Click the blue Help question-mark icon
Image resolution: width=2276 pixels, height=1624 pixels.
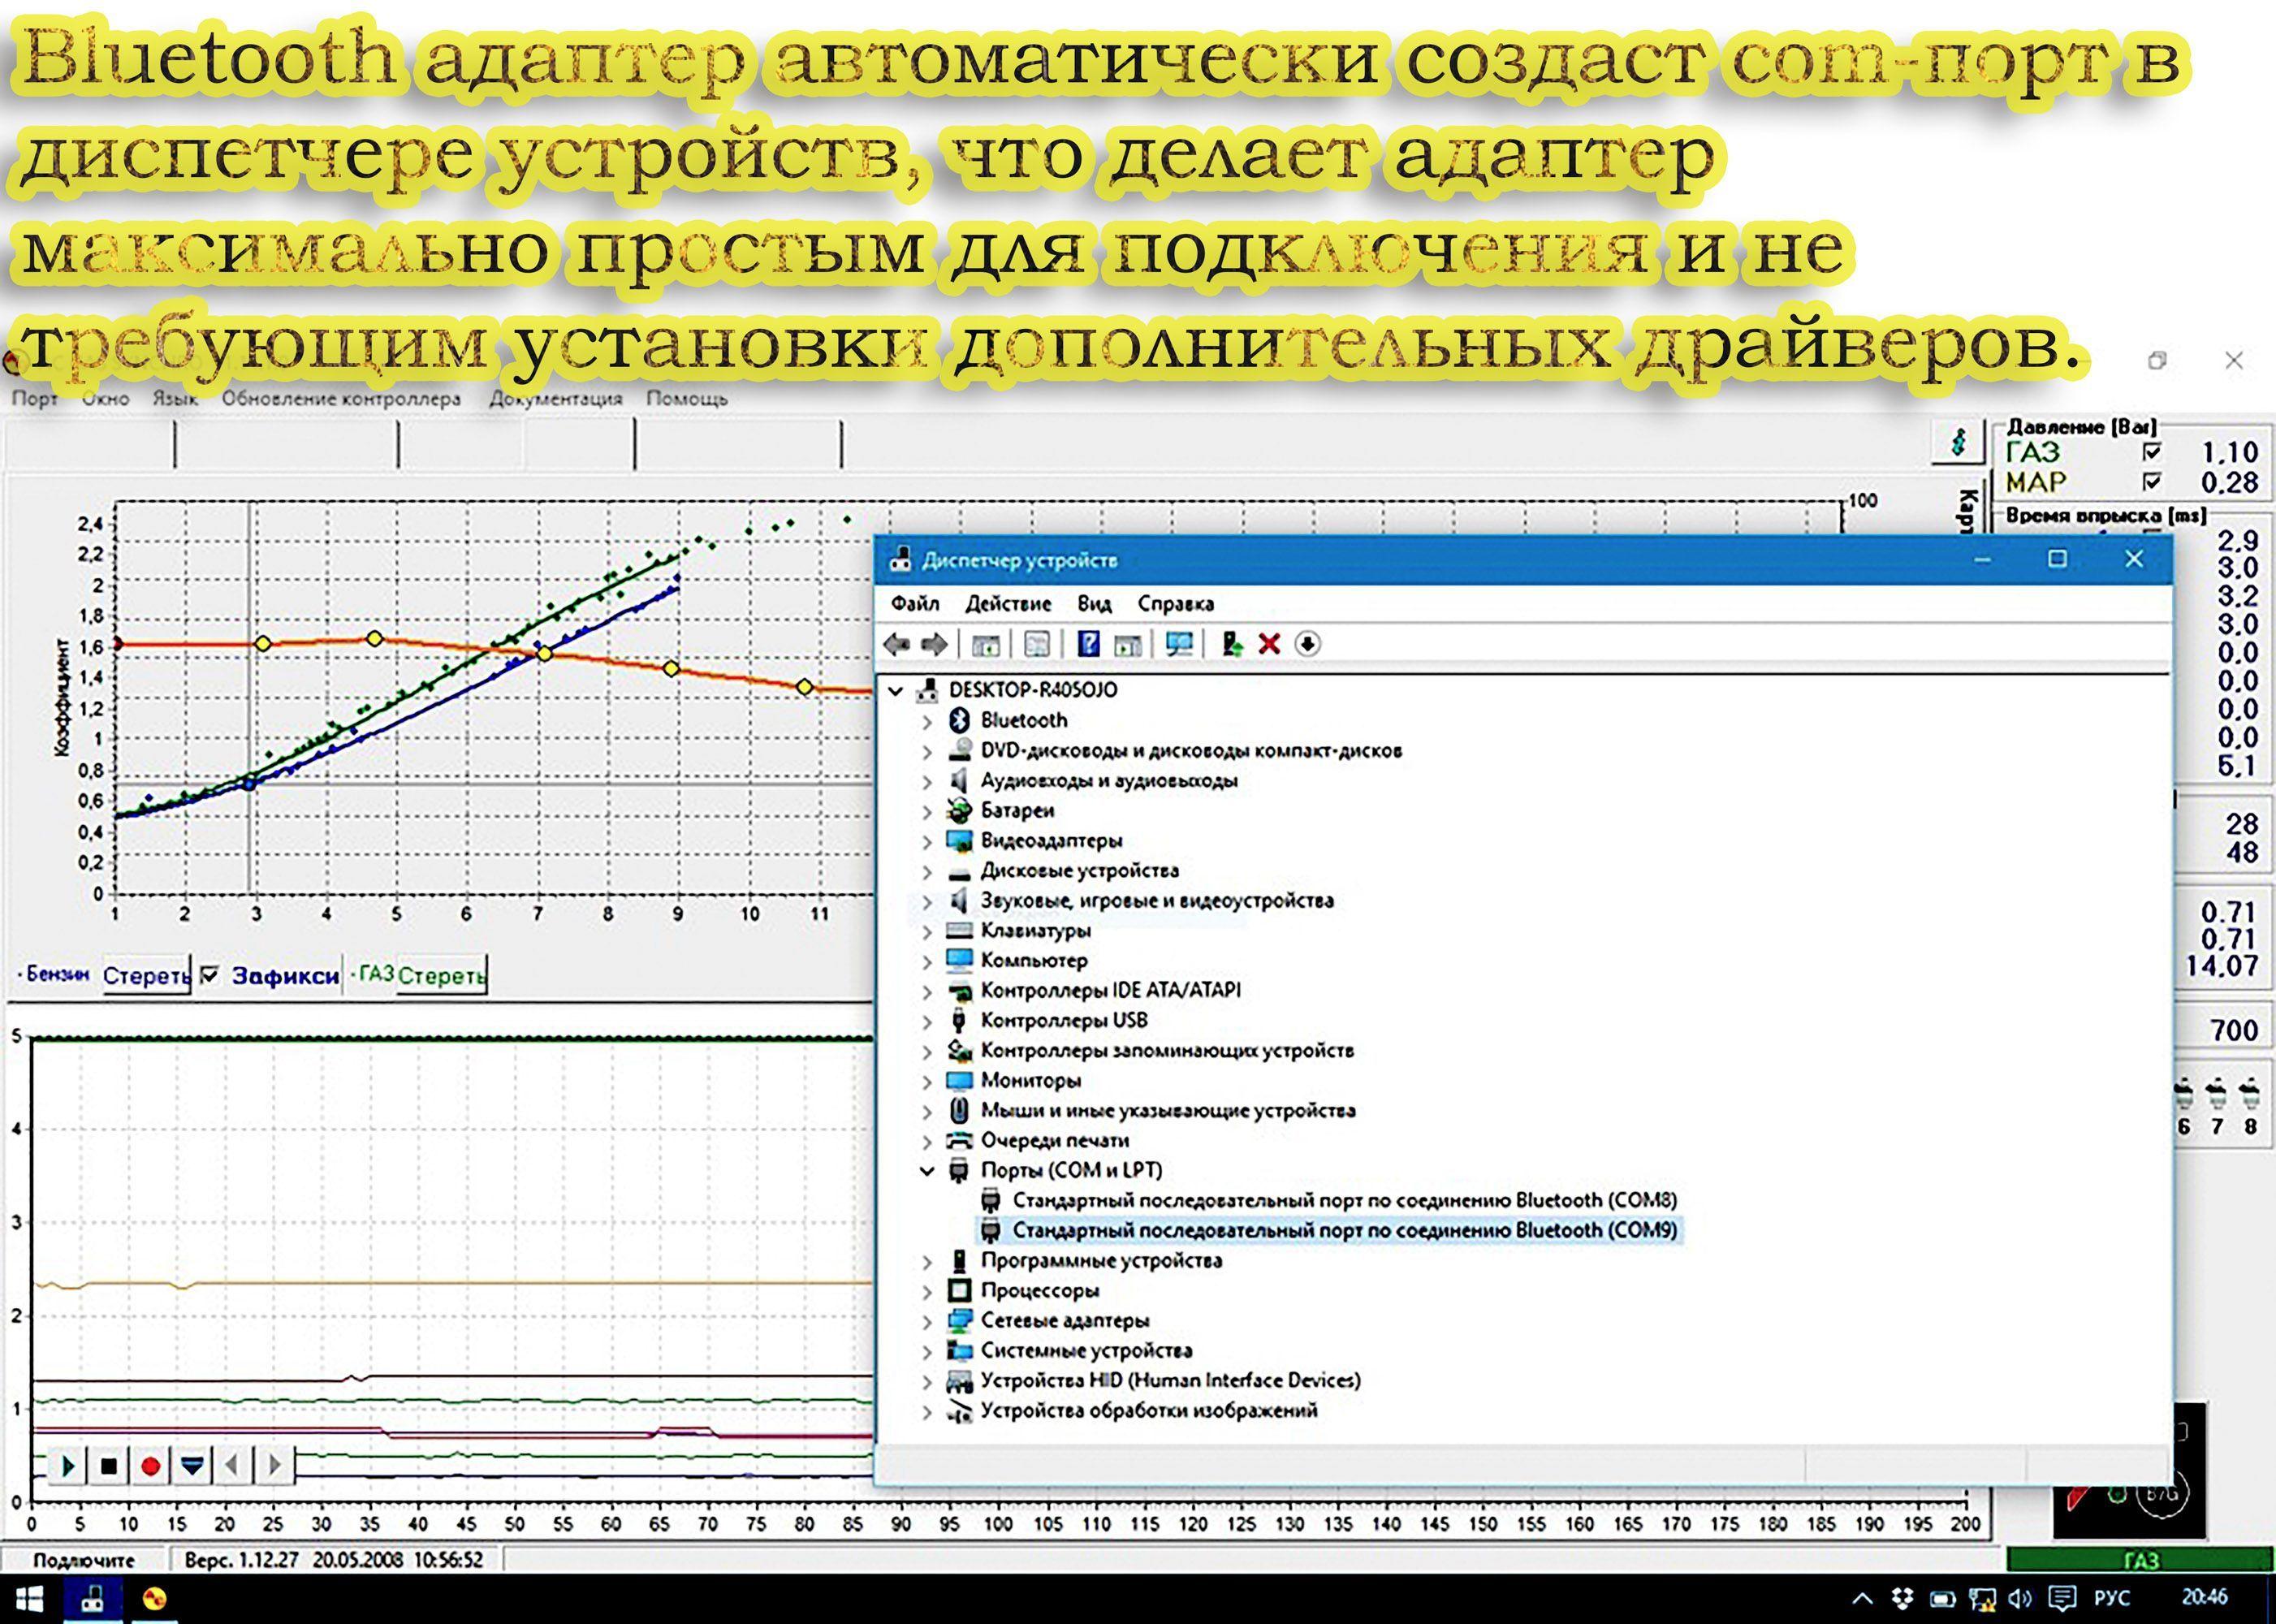[1089, 644]
